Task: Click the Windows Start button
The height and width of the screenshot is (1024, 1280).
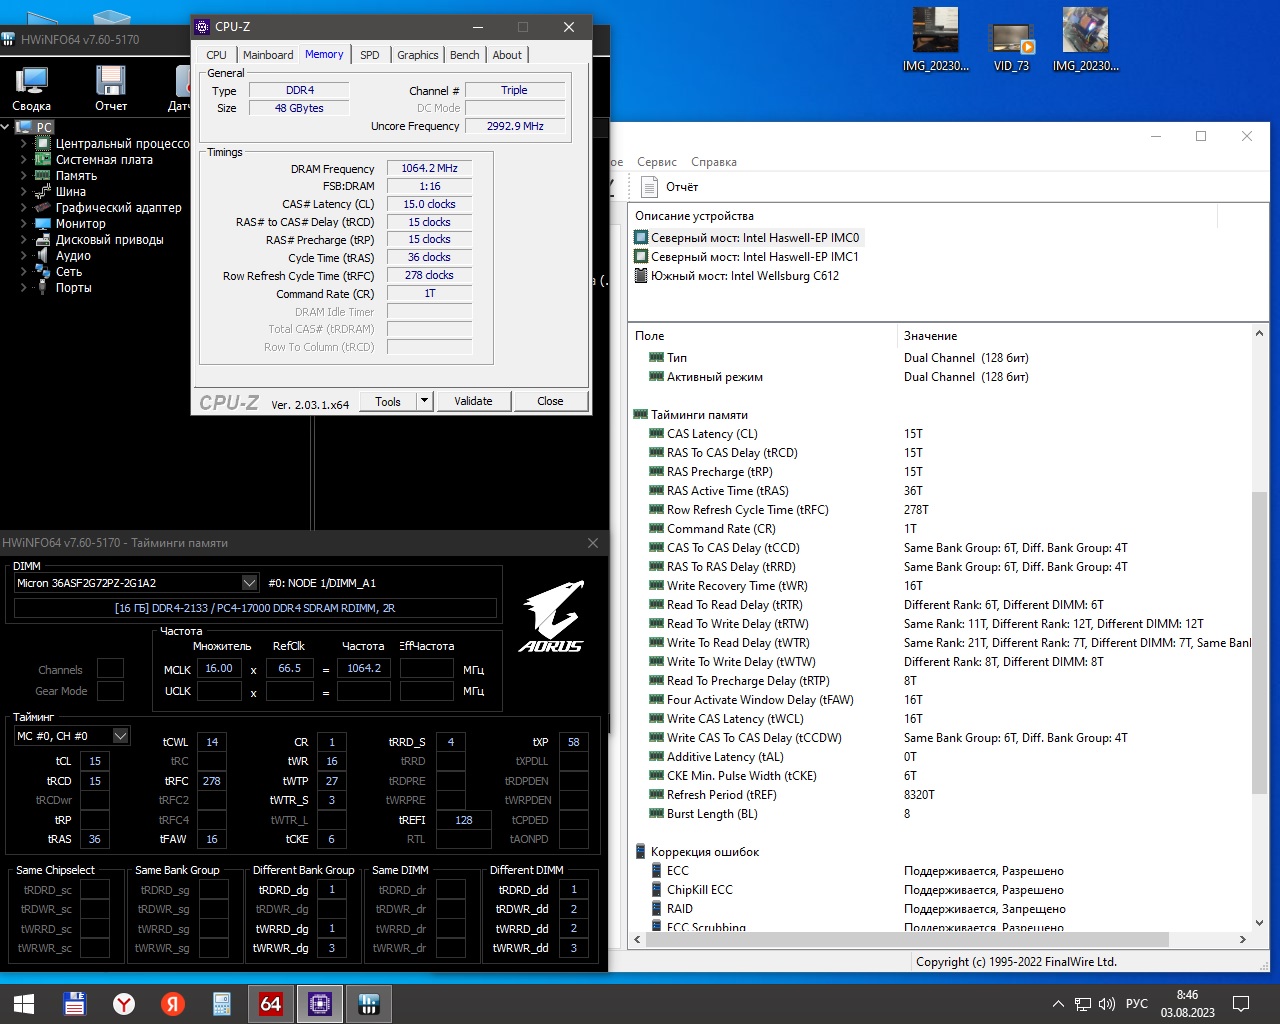Action: click(x=24, y=1004)
